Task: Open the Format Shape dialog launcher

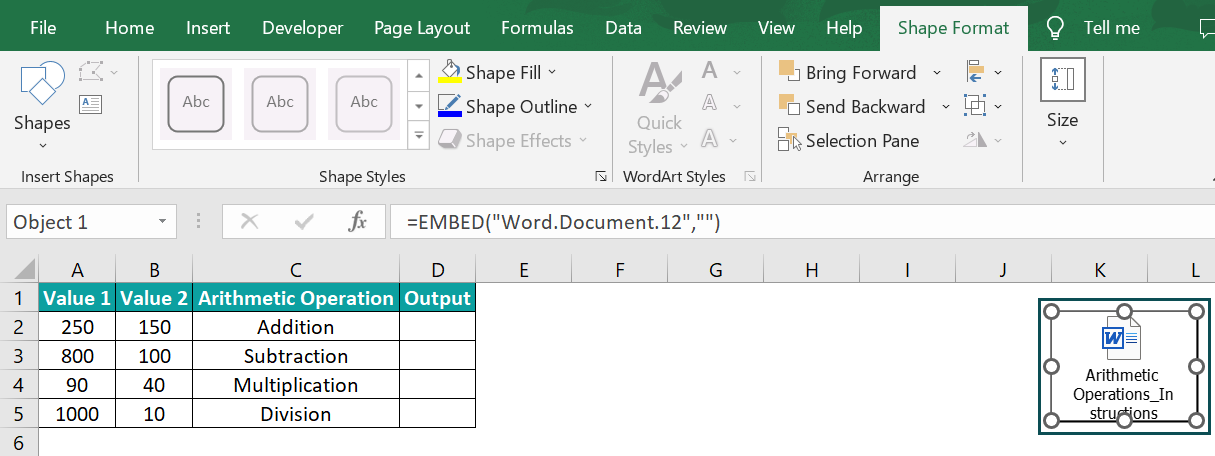Action: click(x=600, y=176)
